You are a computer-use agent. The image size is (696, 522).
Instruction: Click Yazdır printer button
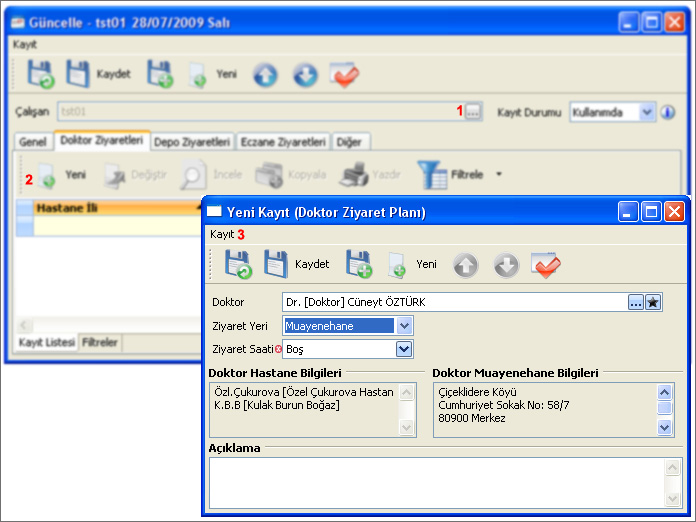point(370,175)
